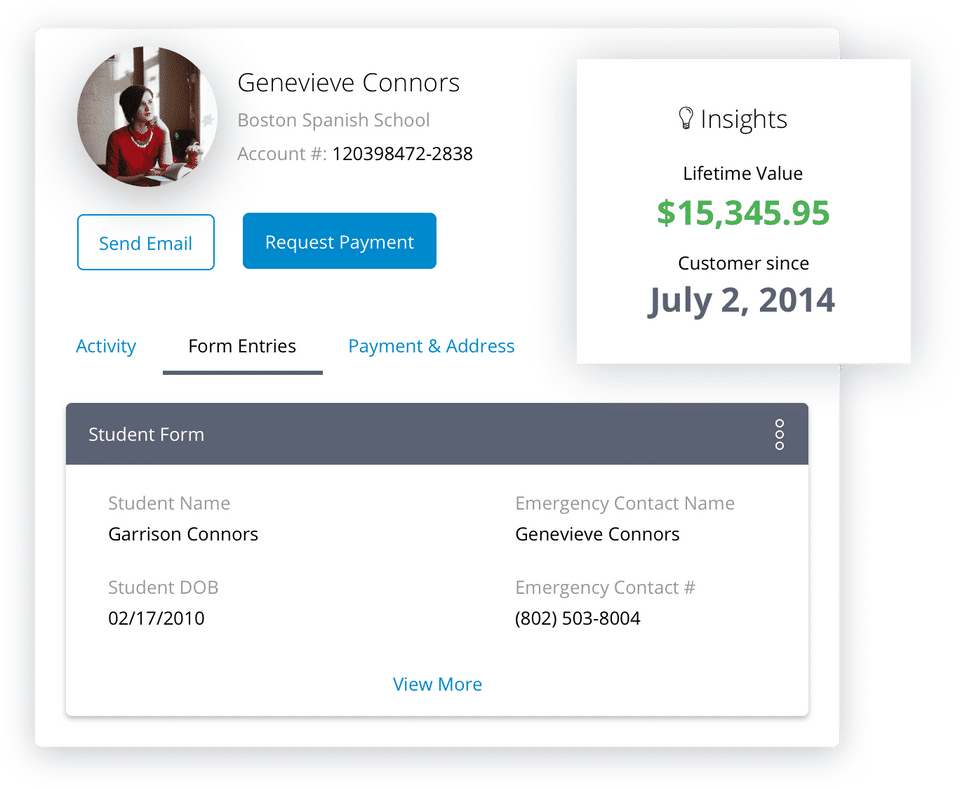This screenshot has width=960, height=789.
Task: Switch to the Activity tab
Action: coord(106,346)
